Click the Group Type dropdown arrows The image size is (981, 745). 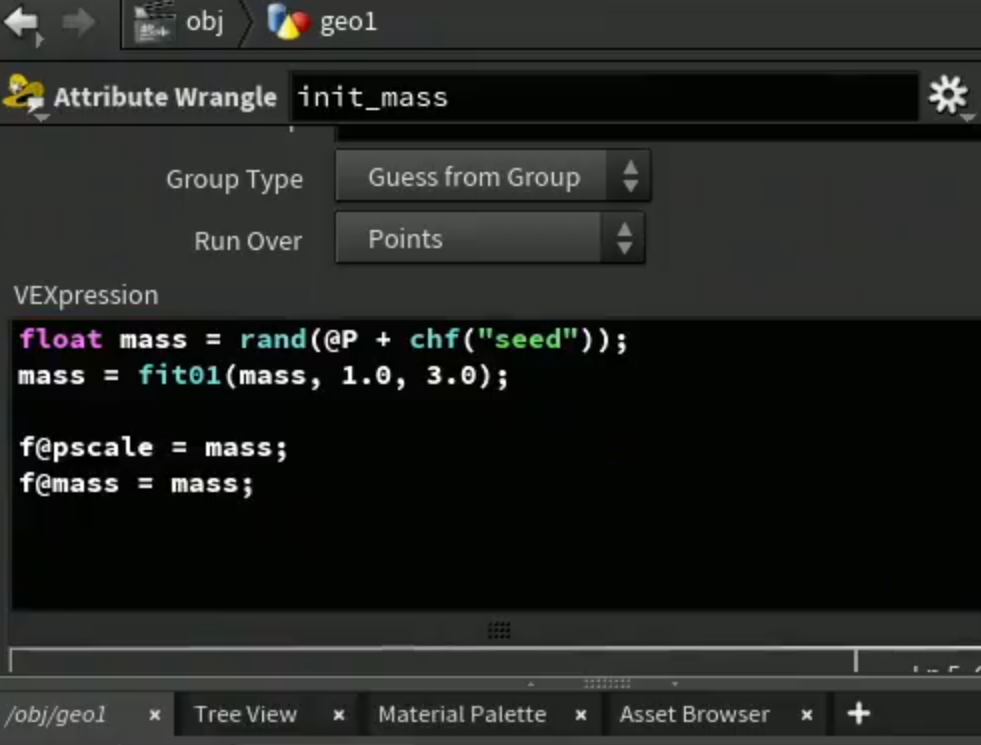coord(630,176)
